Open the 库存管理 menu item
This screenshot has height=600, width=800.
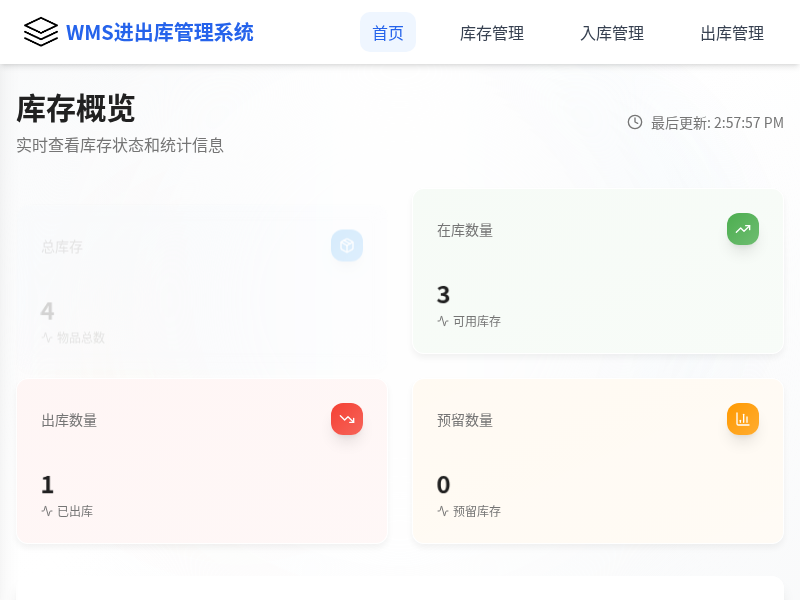click(x=492, y=33)
